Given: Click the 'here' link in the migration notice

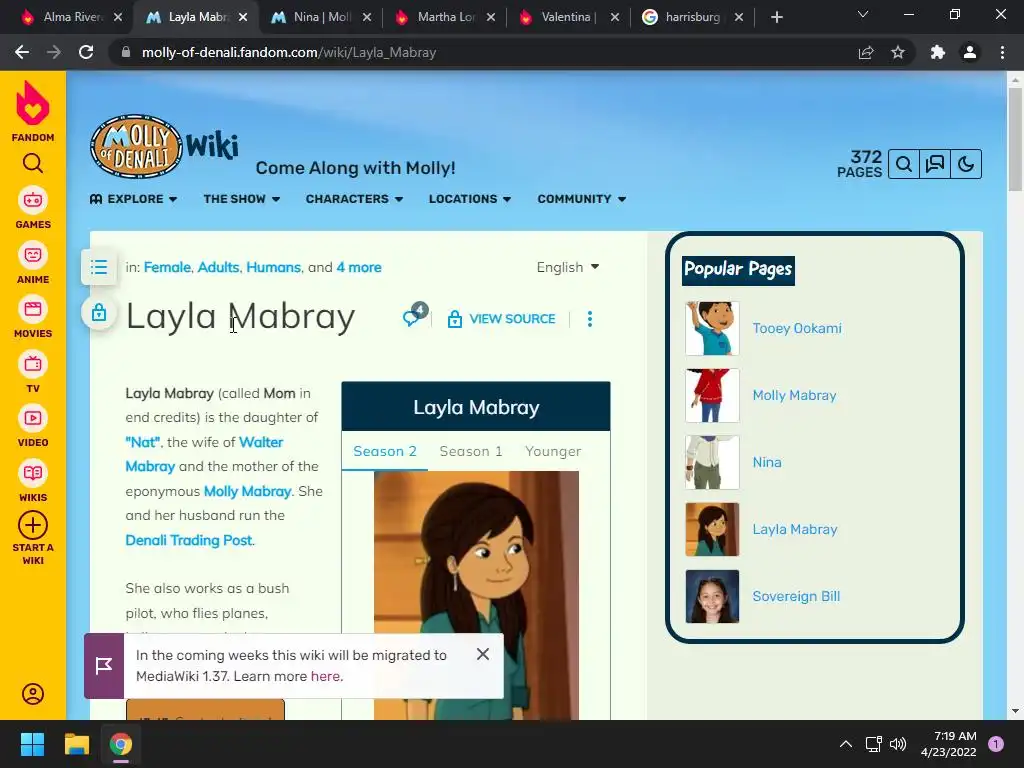Looking at the screenshot, I should pos(325,677).
